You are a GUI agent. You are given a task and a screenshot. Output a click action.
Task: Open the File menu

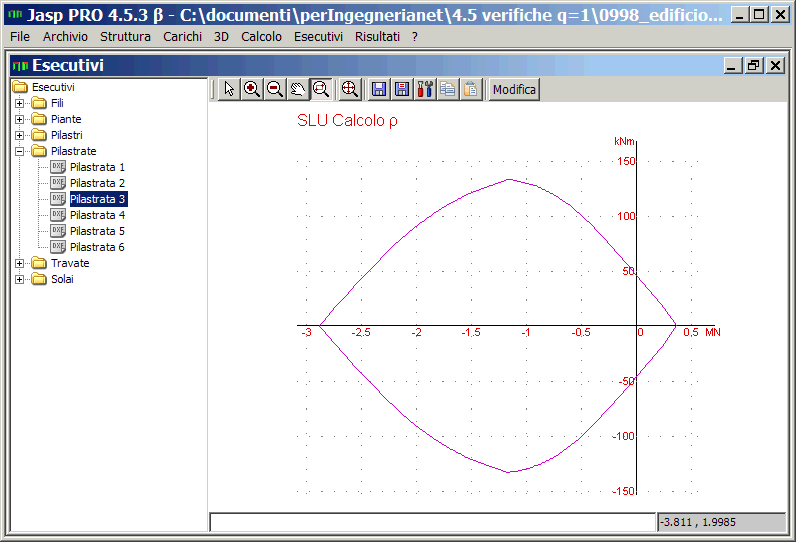point(20,37)
